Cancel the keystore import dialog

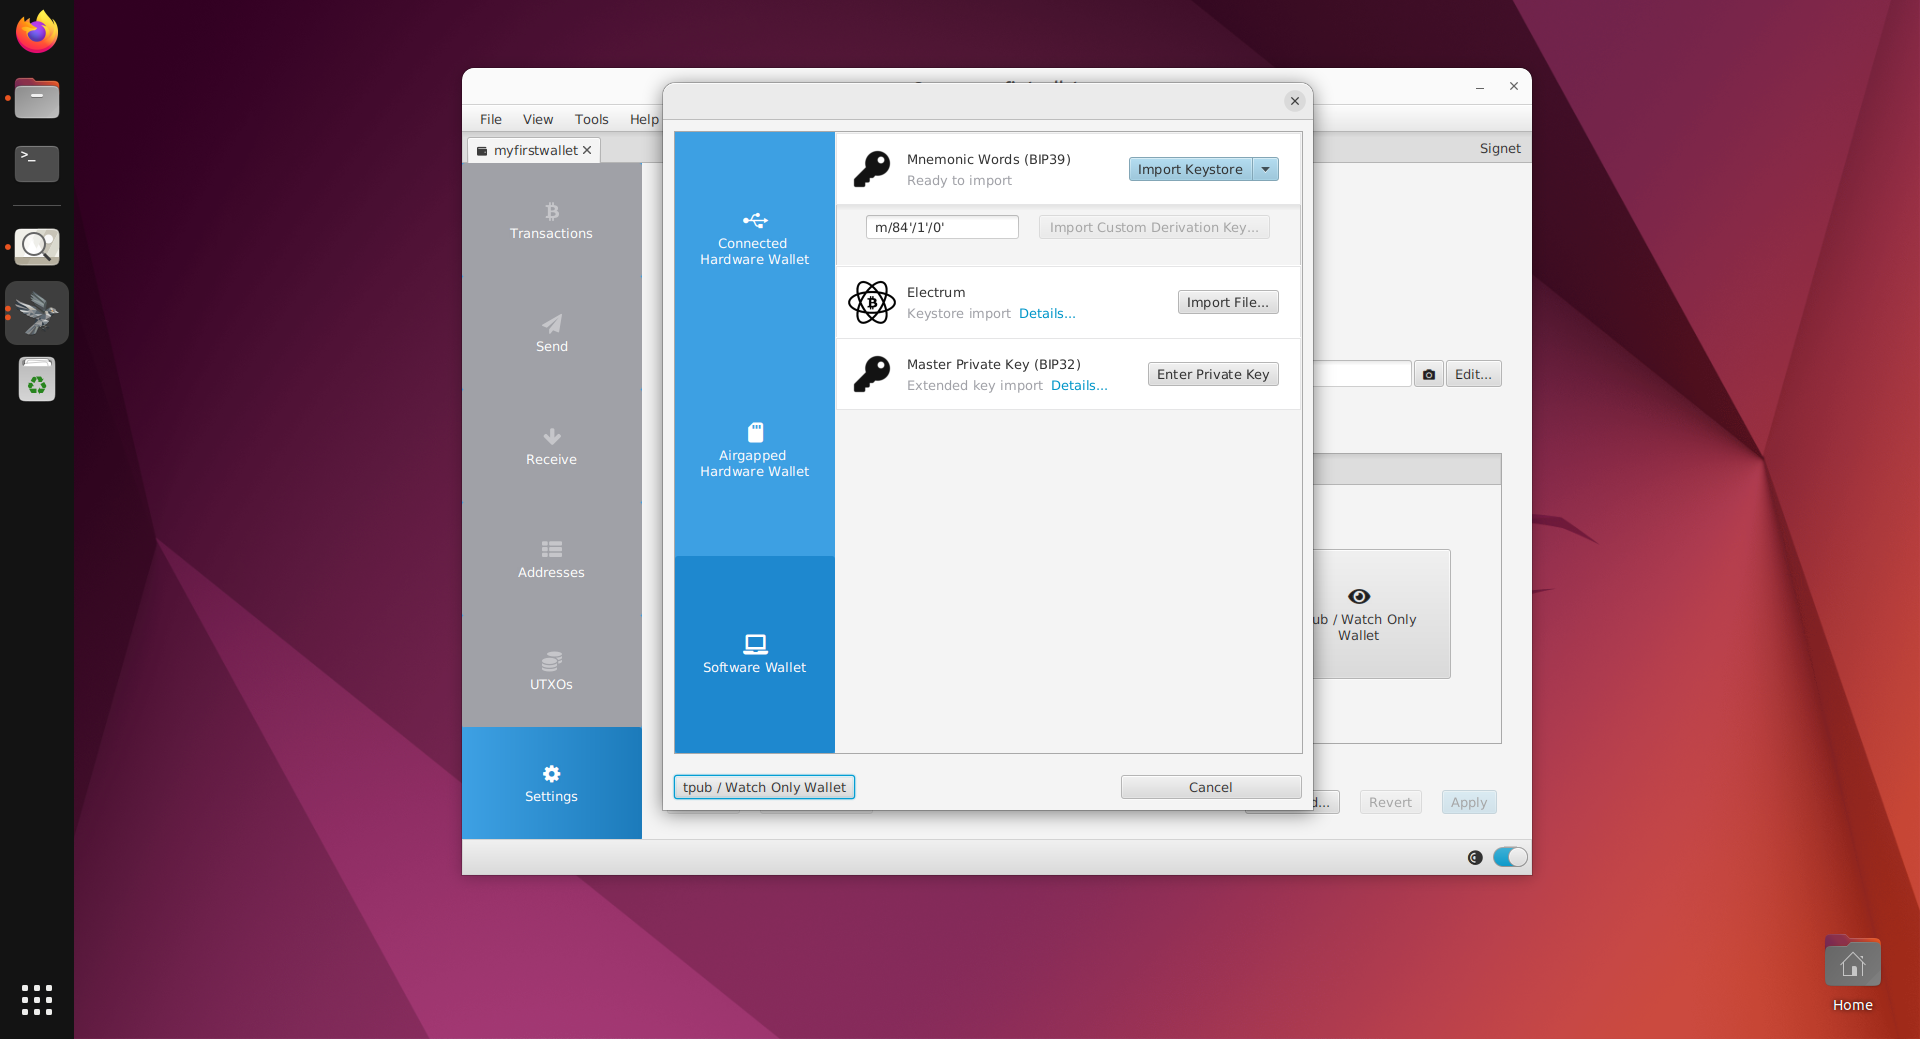(1210, 787)
